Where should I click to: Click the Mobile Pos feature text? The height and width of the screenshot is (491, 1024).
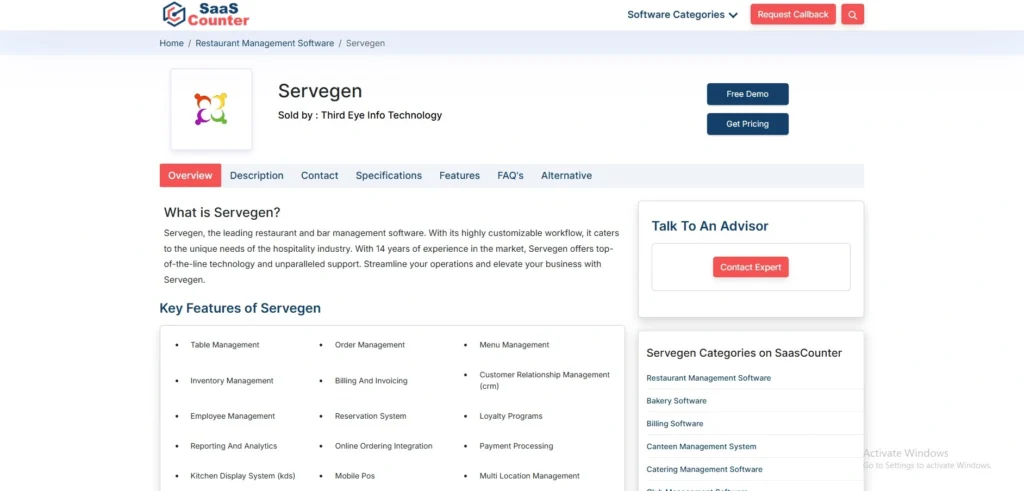click(x=355, y=476)
